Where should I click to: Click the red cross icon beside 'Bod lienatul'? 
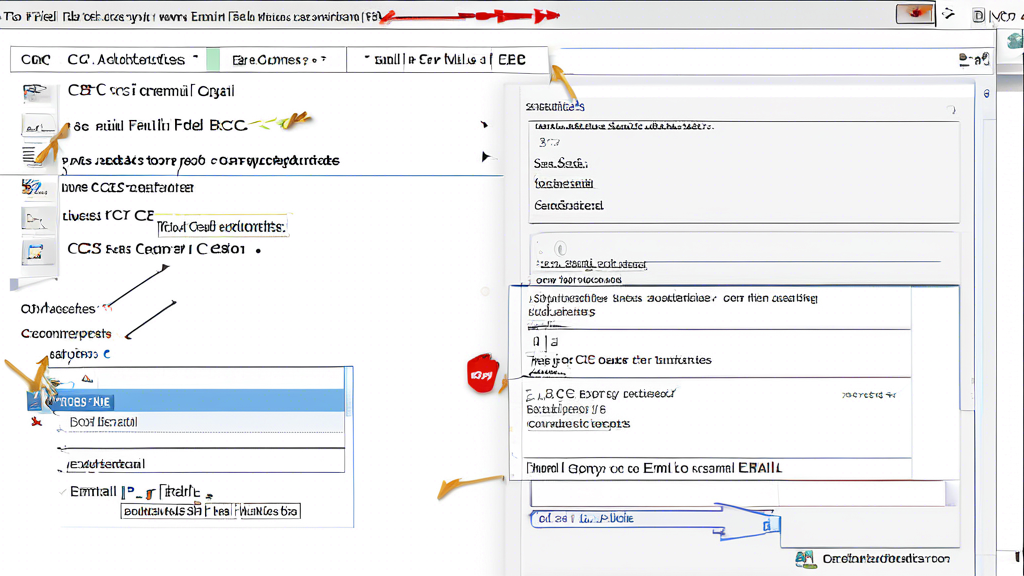tap(37, 422)
